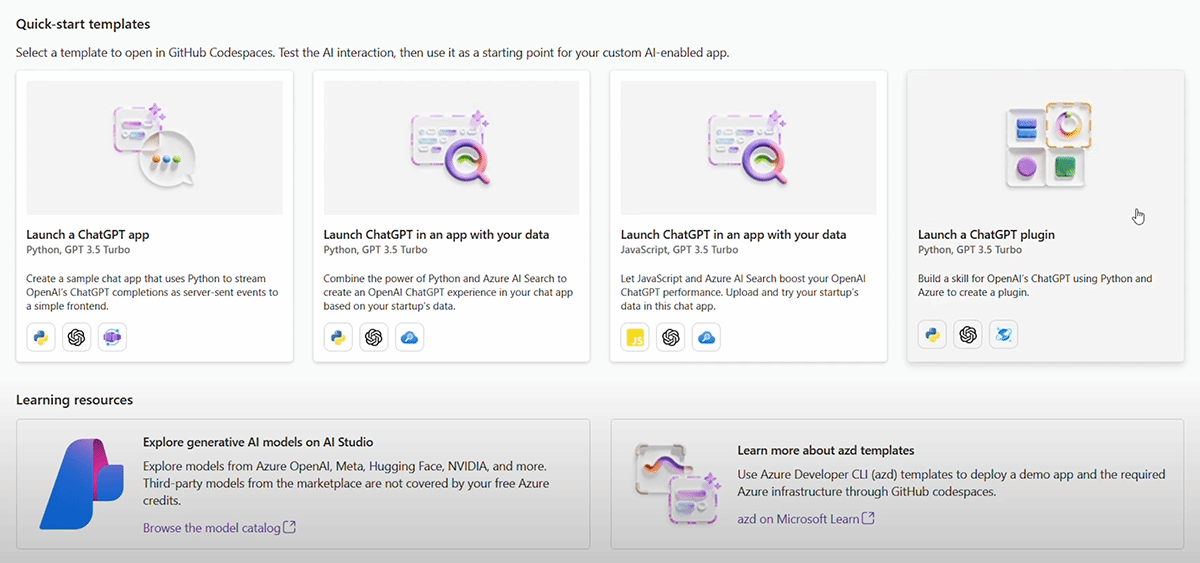Click the ChatGPT app chat bubble thumbnail
The width and height of the screenshot is (1200, 563).
click(154, 148)
